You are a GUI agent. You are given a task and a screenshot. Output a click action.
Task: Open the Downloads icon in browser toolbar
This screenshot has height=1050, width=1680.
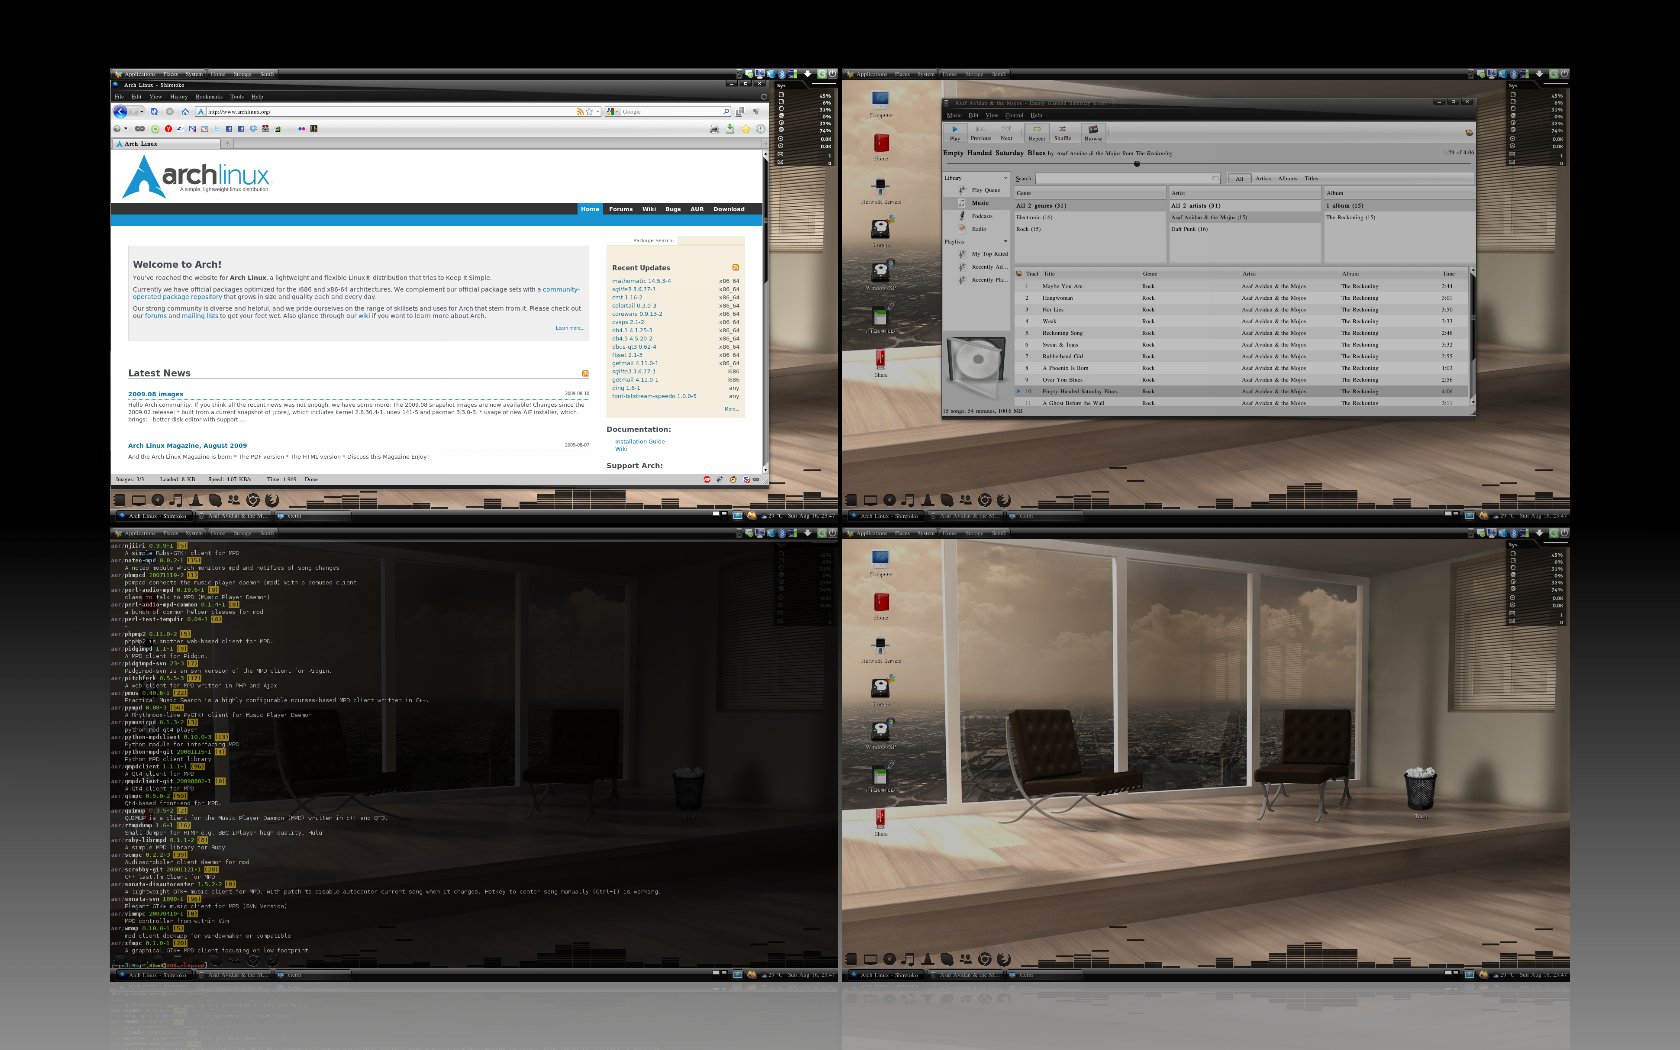coord(730,129)
